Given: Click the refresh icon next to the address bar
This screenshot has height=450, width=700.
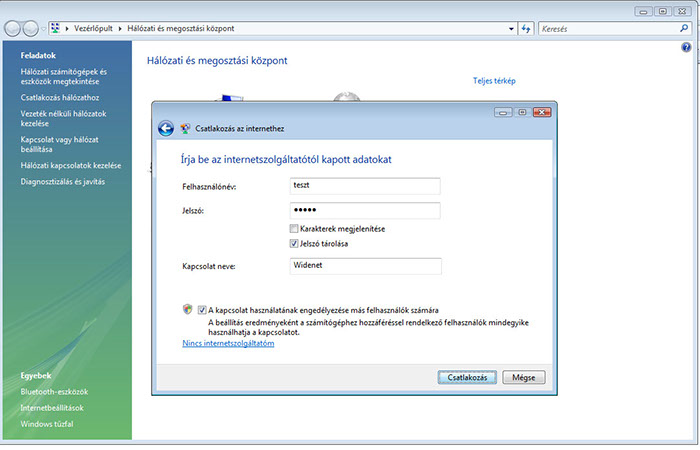Looking at the screenshot, I should pos(526,29).
